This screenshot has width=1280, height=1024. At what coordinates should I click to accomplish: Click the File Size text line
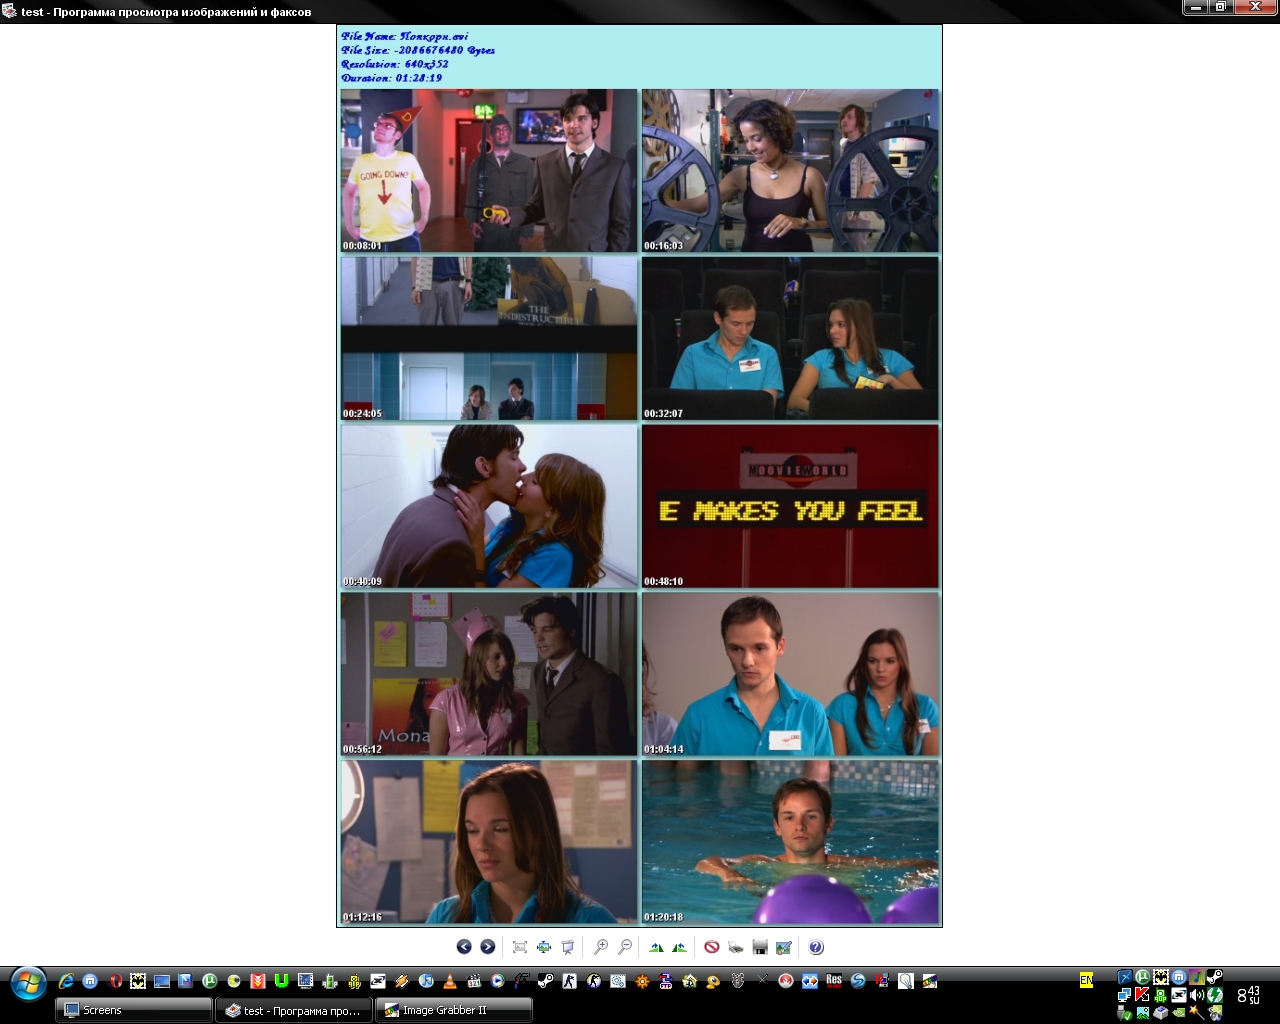click(418, 50)
